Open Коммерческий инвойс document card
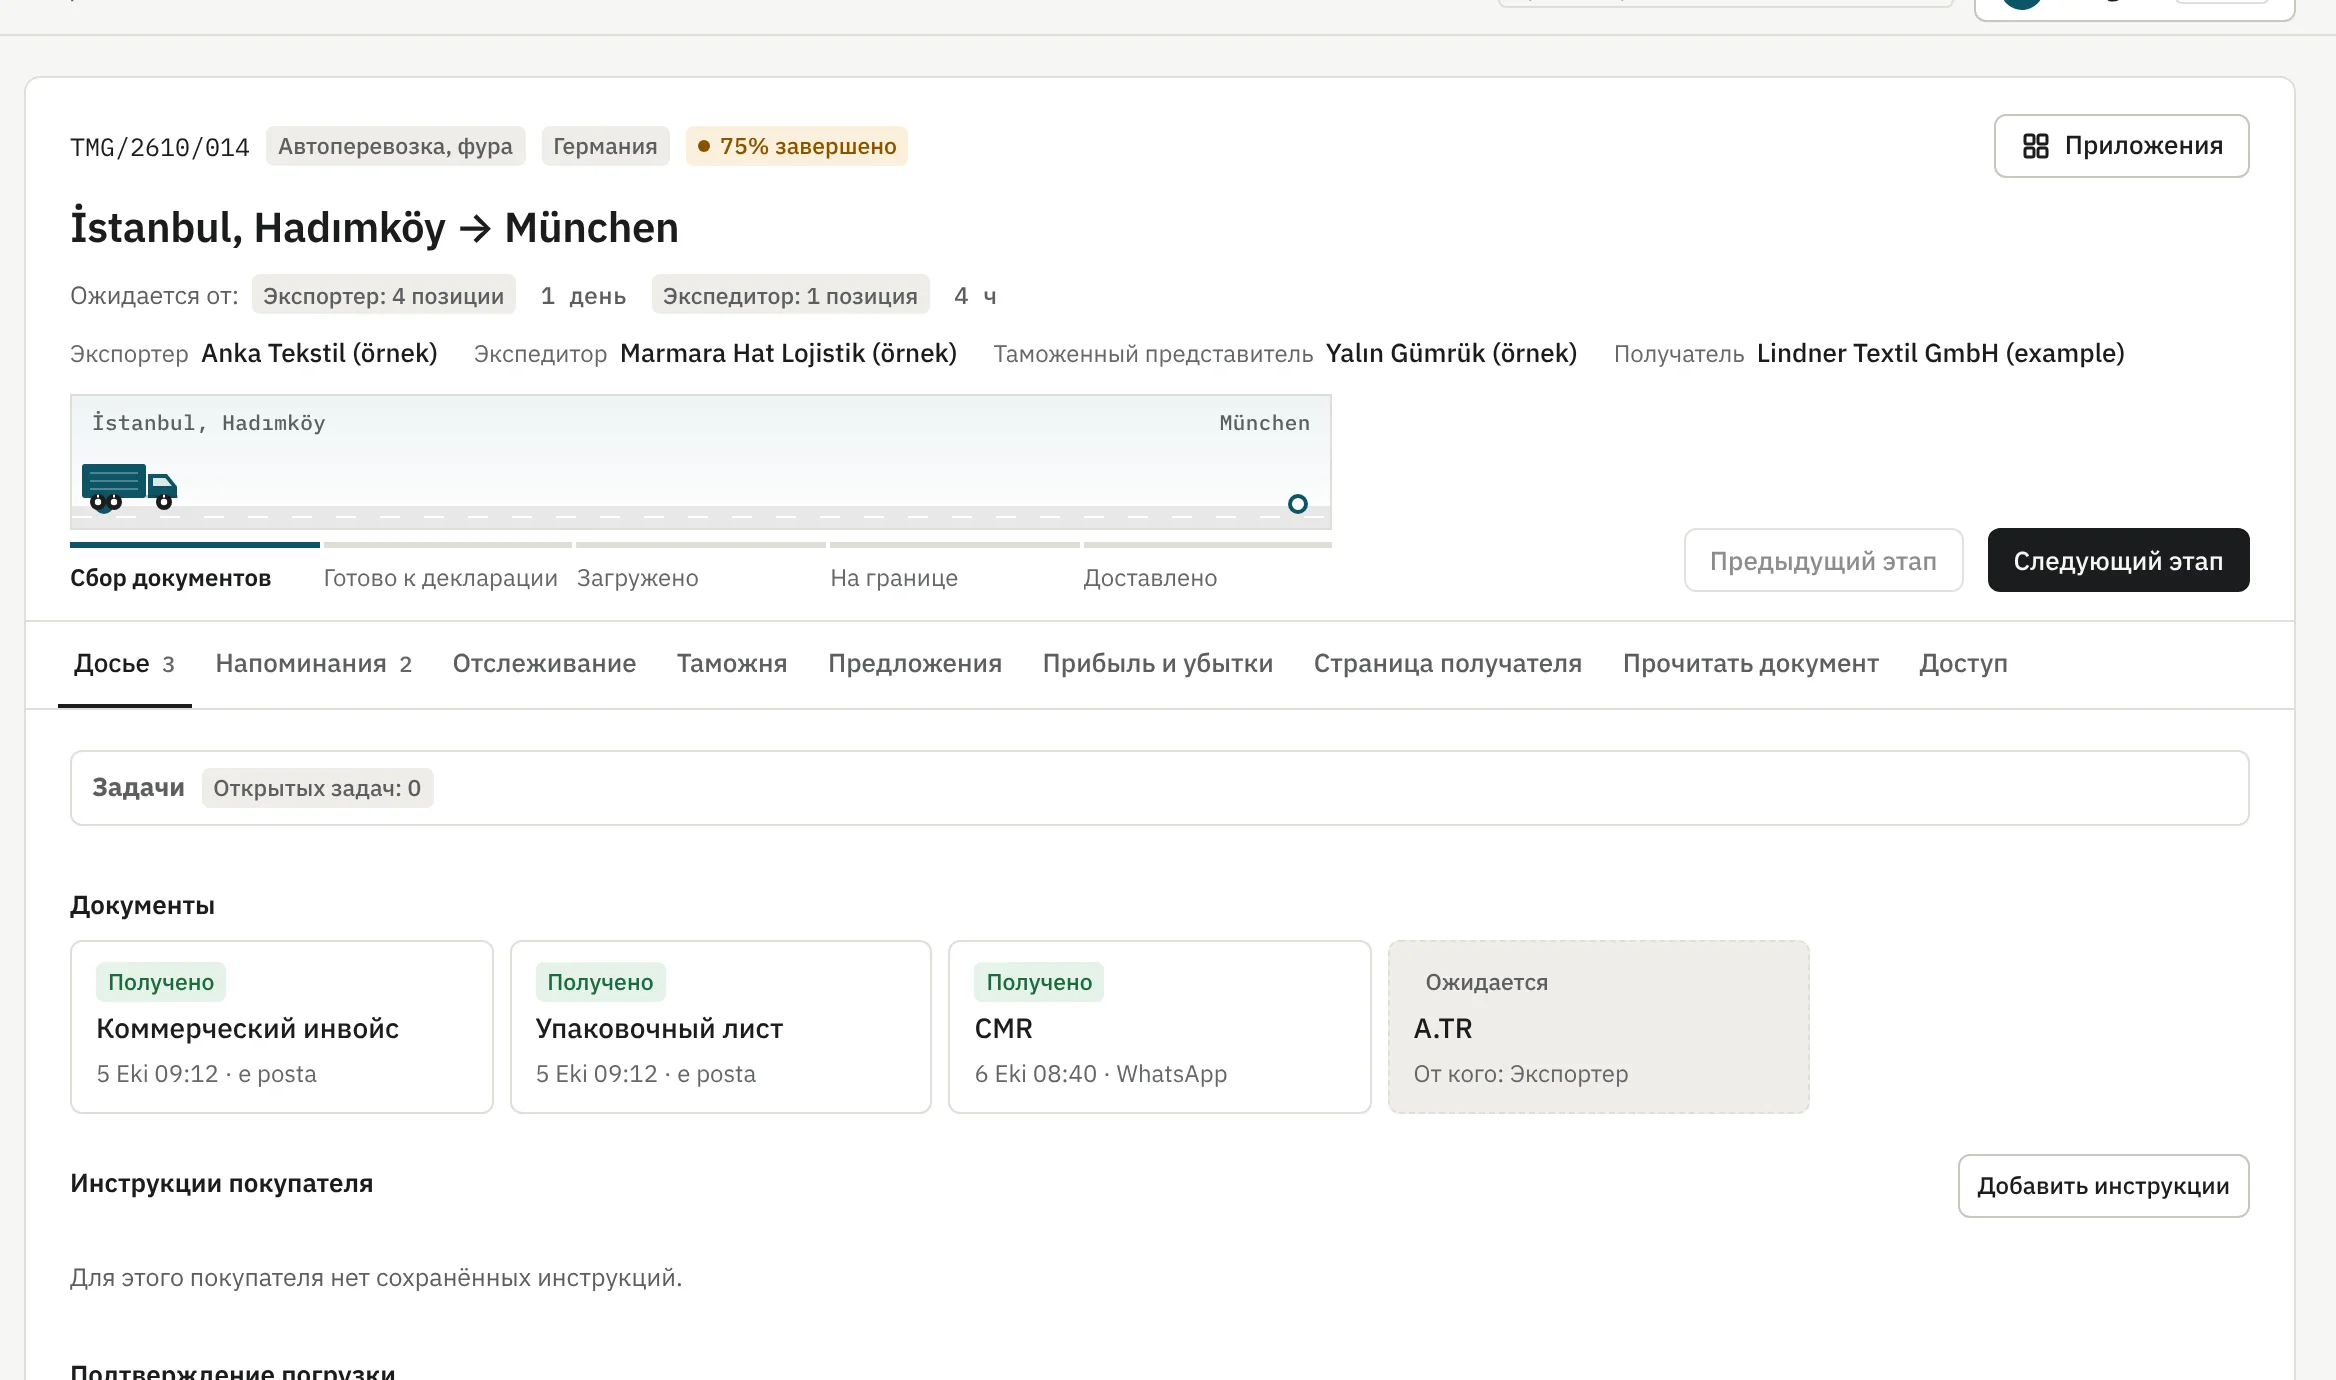The image size is (2336, 1380). click(282, 1027)
